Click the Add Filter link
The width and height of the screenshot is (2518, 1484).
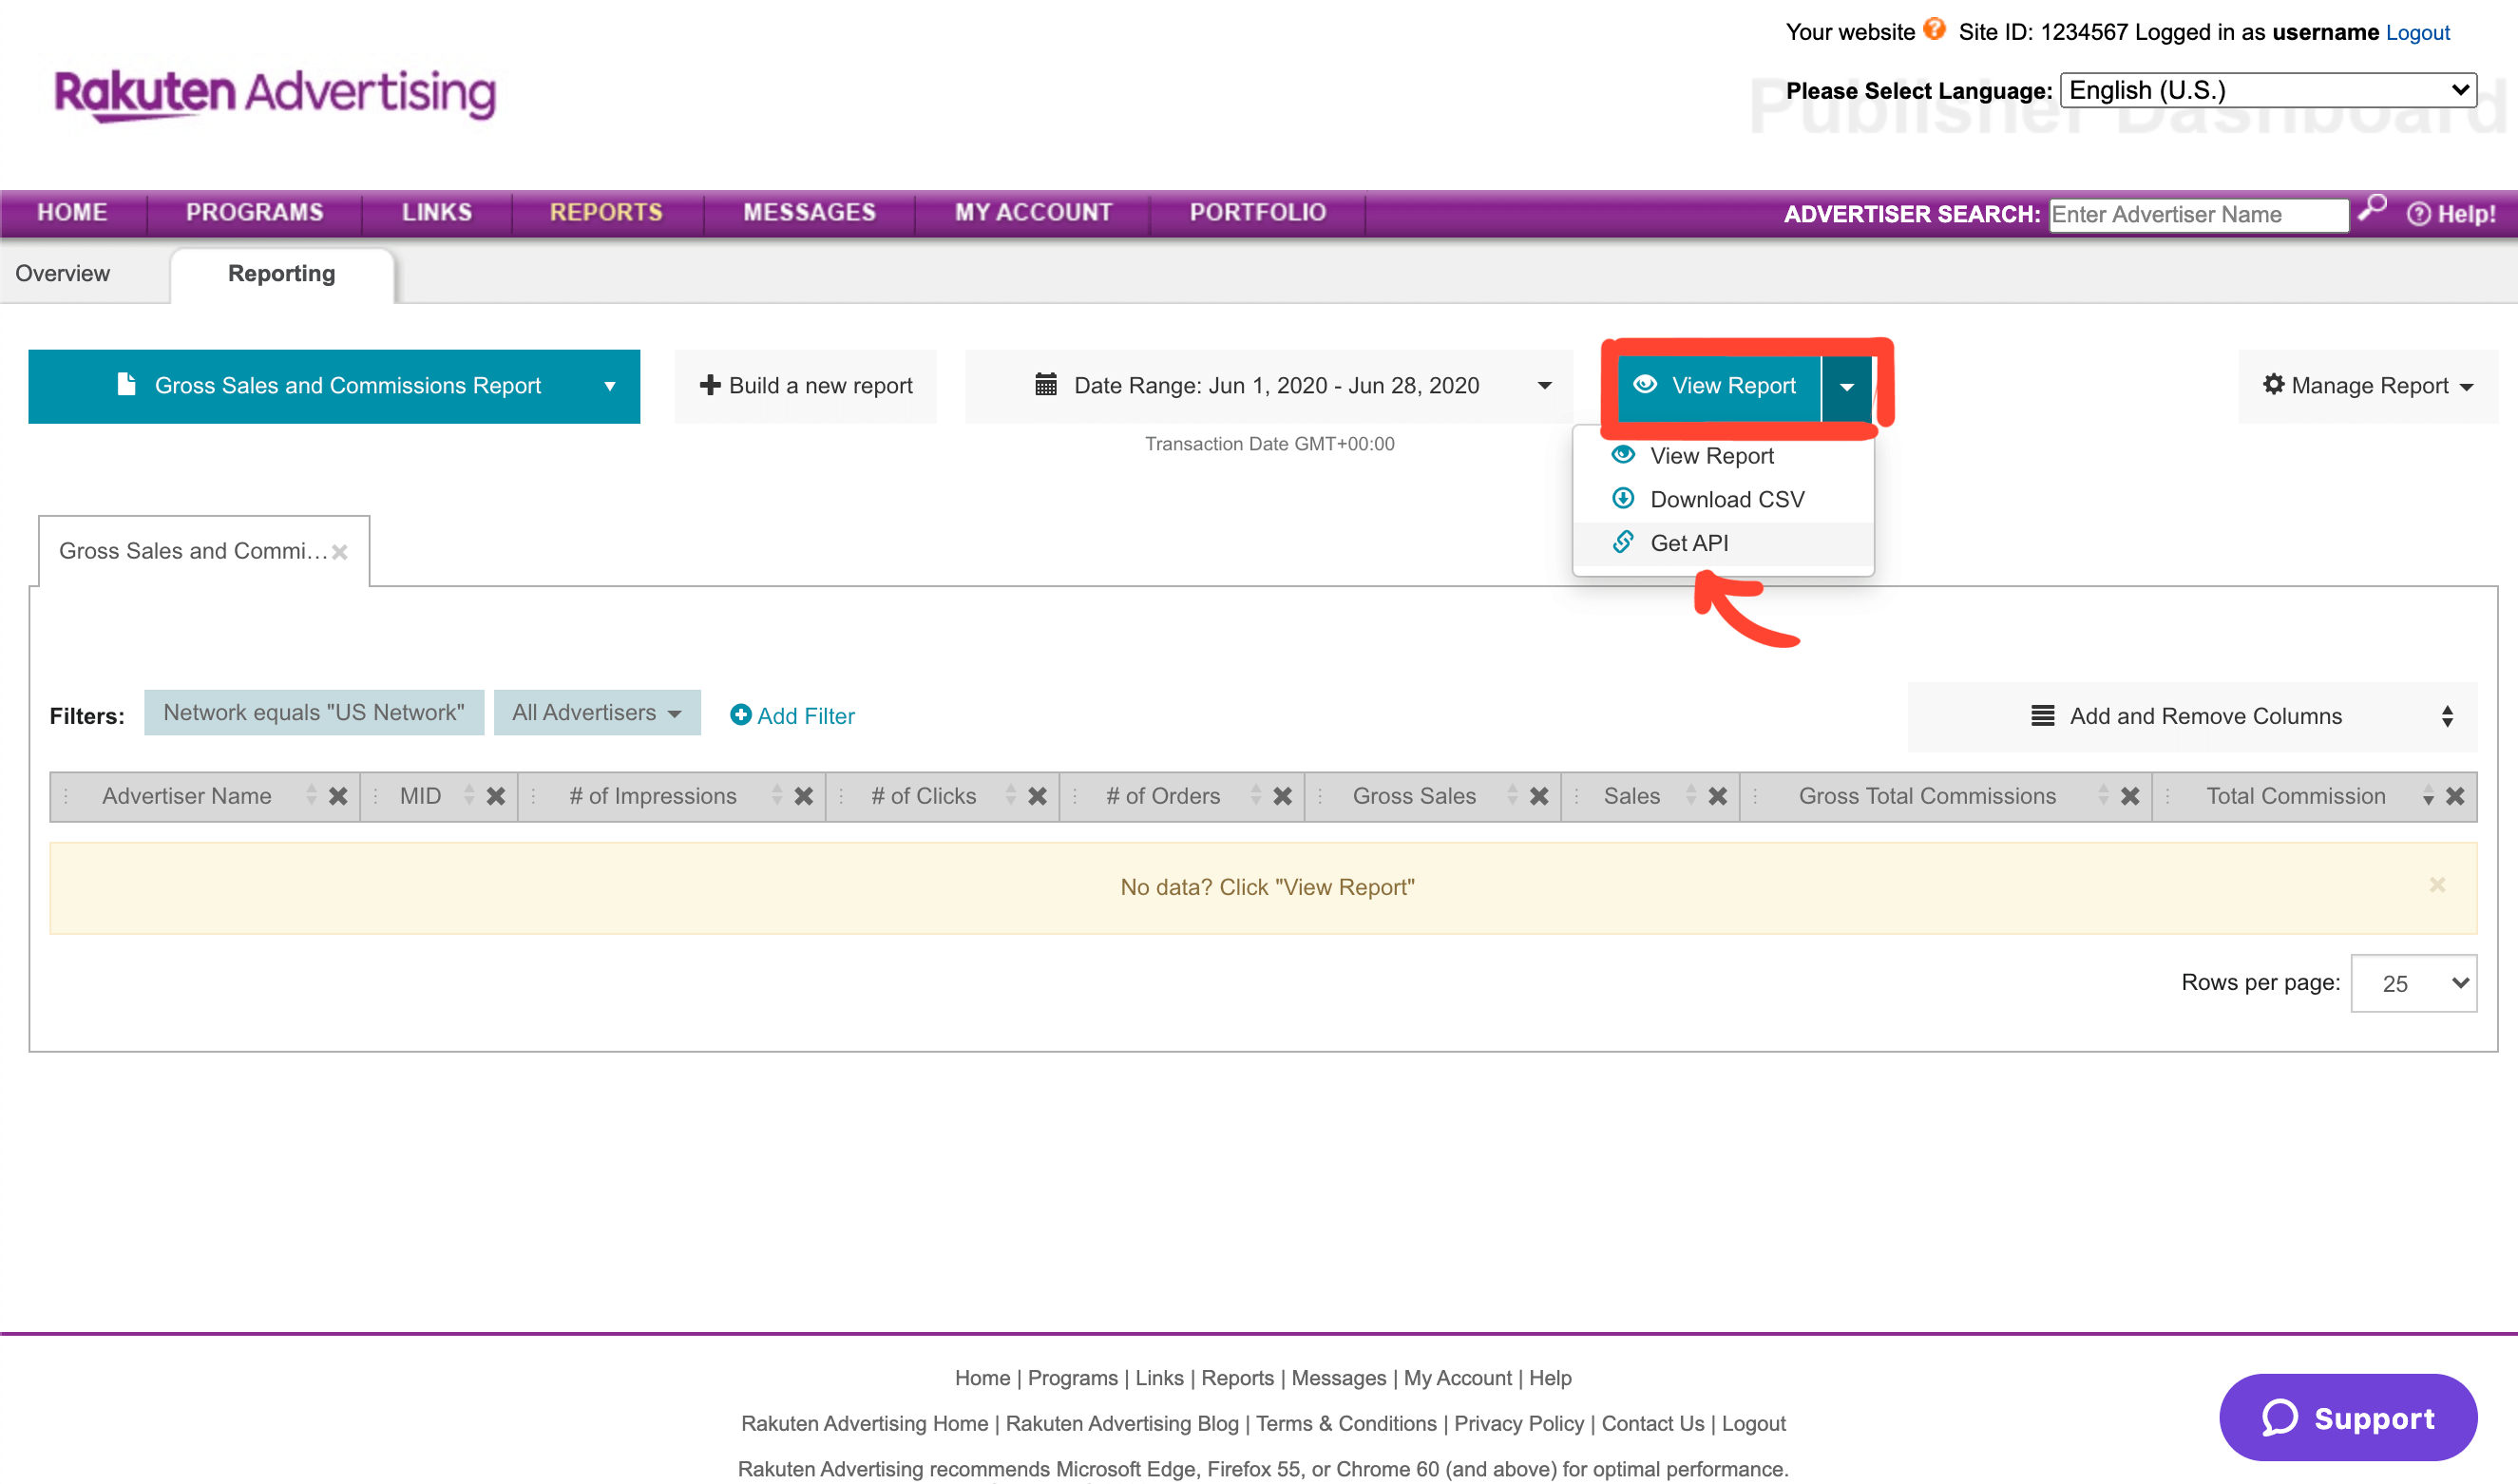click(792, 716)
